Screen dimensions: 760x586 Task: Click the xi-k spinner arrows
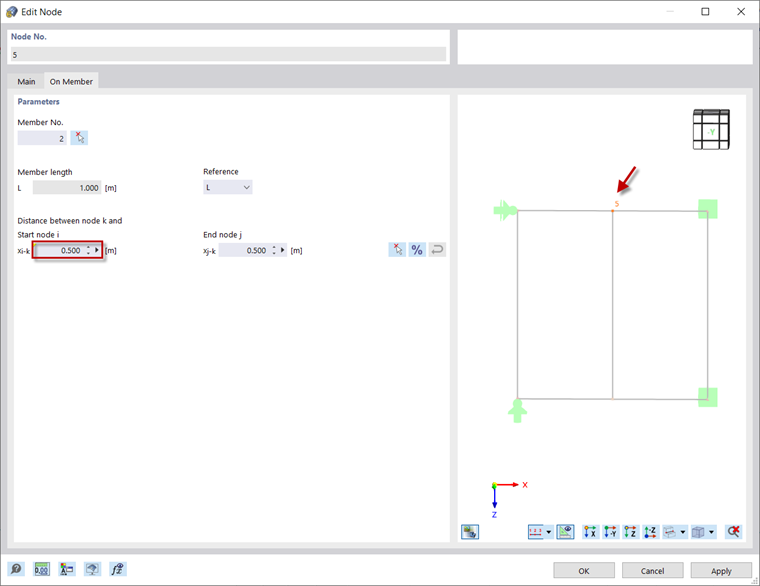[88, 250]
